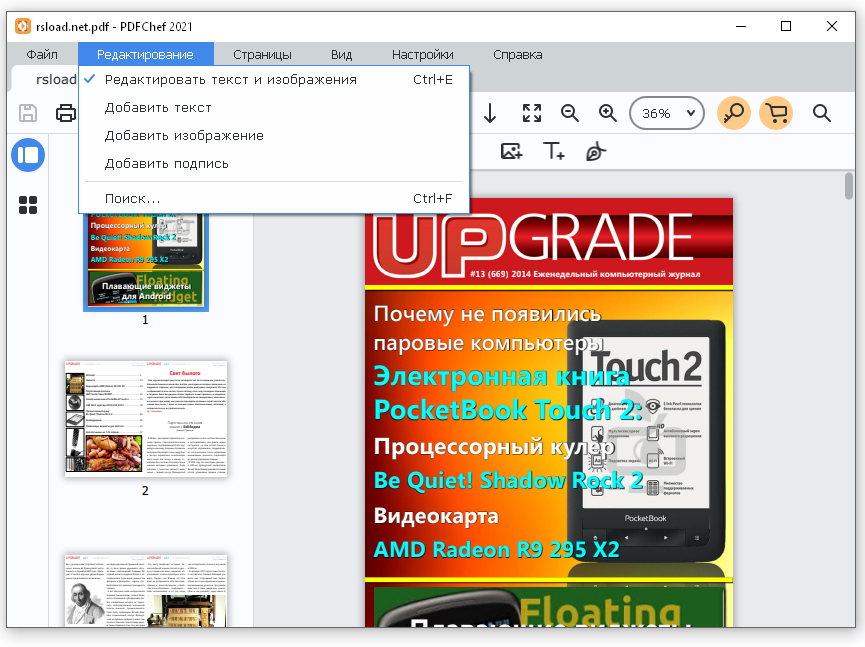Click the Print icon in toolbar
This screenshot has width=865, height=647.
[66, 113]
